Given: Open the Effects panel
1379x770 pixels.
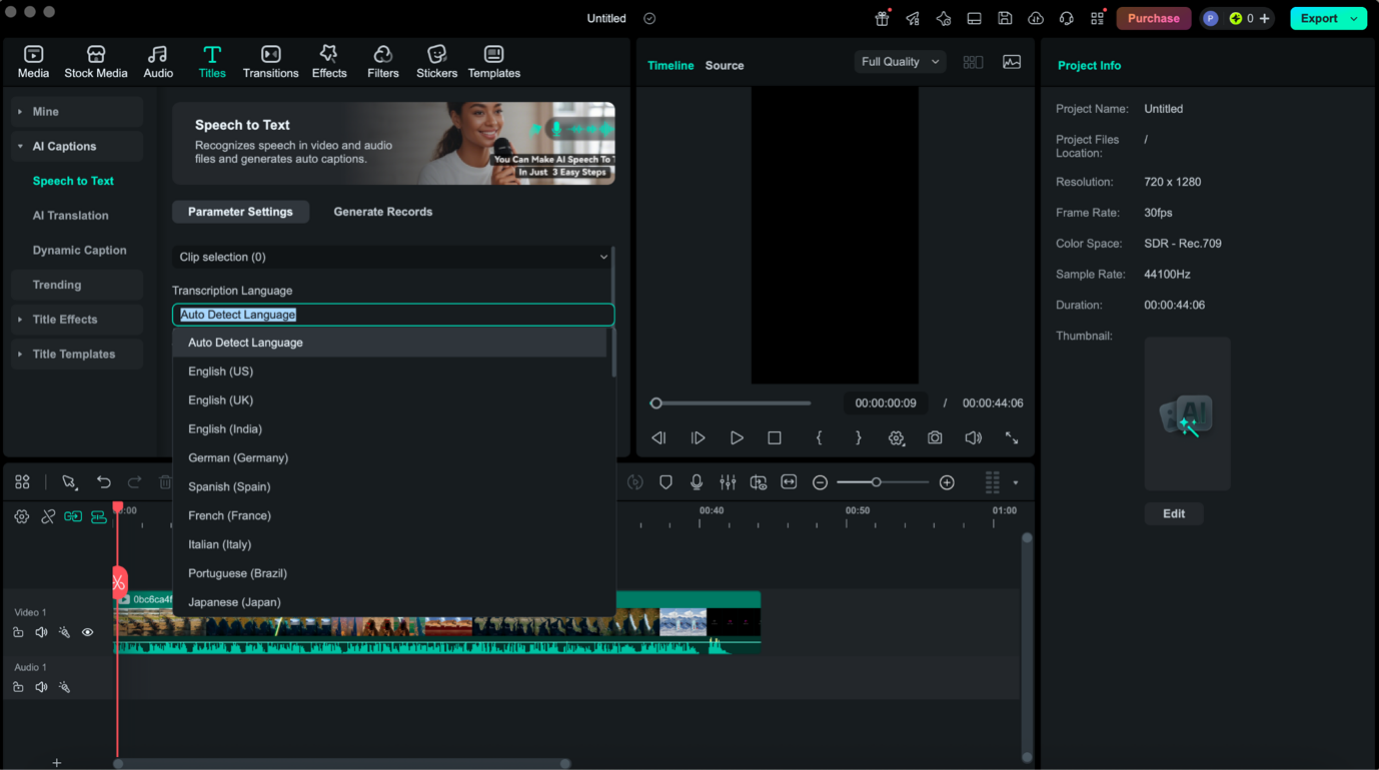Looking at the screenshot, I should tap(329, 60).
